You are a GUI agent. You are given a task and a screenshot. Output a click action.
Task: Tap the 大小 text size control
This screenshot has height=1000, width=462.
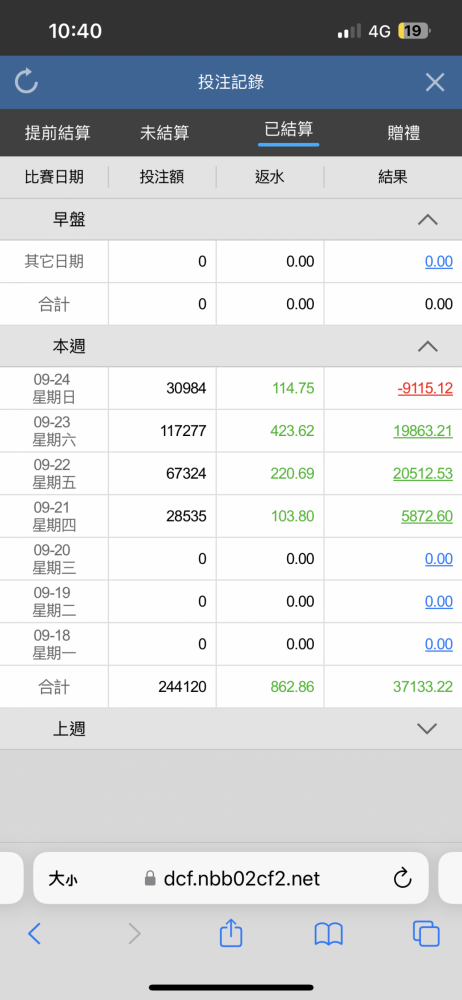[63, 879]
